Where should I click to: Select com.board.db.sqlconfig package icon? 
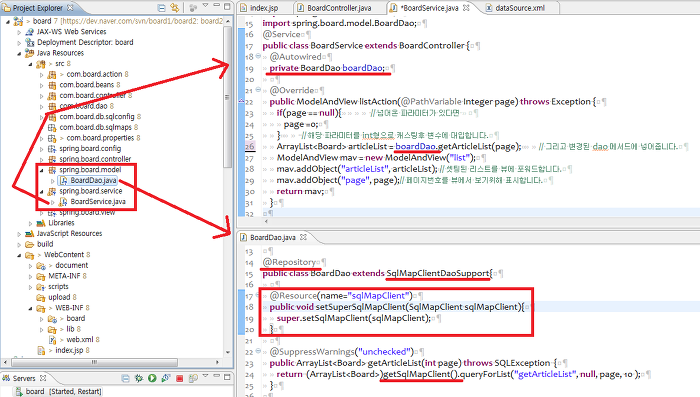tap(52, 117)
